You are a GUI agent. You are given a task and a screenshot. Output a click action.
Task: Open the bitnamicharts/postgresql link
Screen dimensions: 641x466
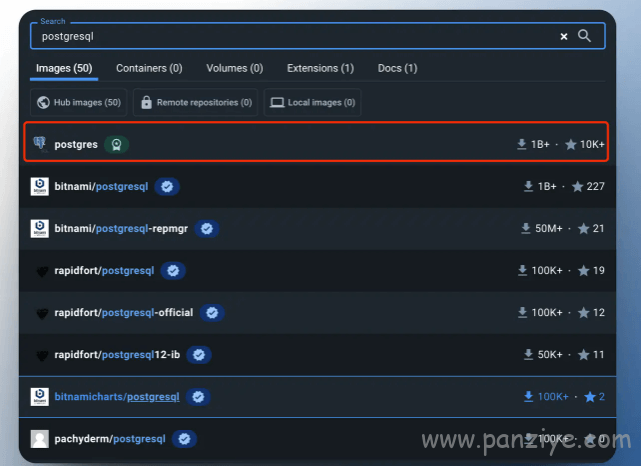pos(117,397)
